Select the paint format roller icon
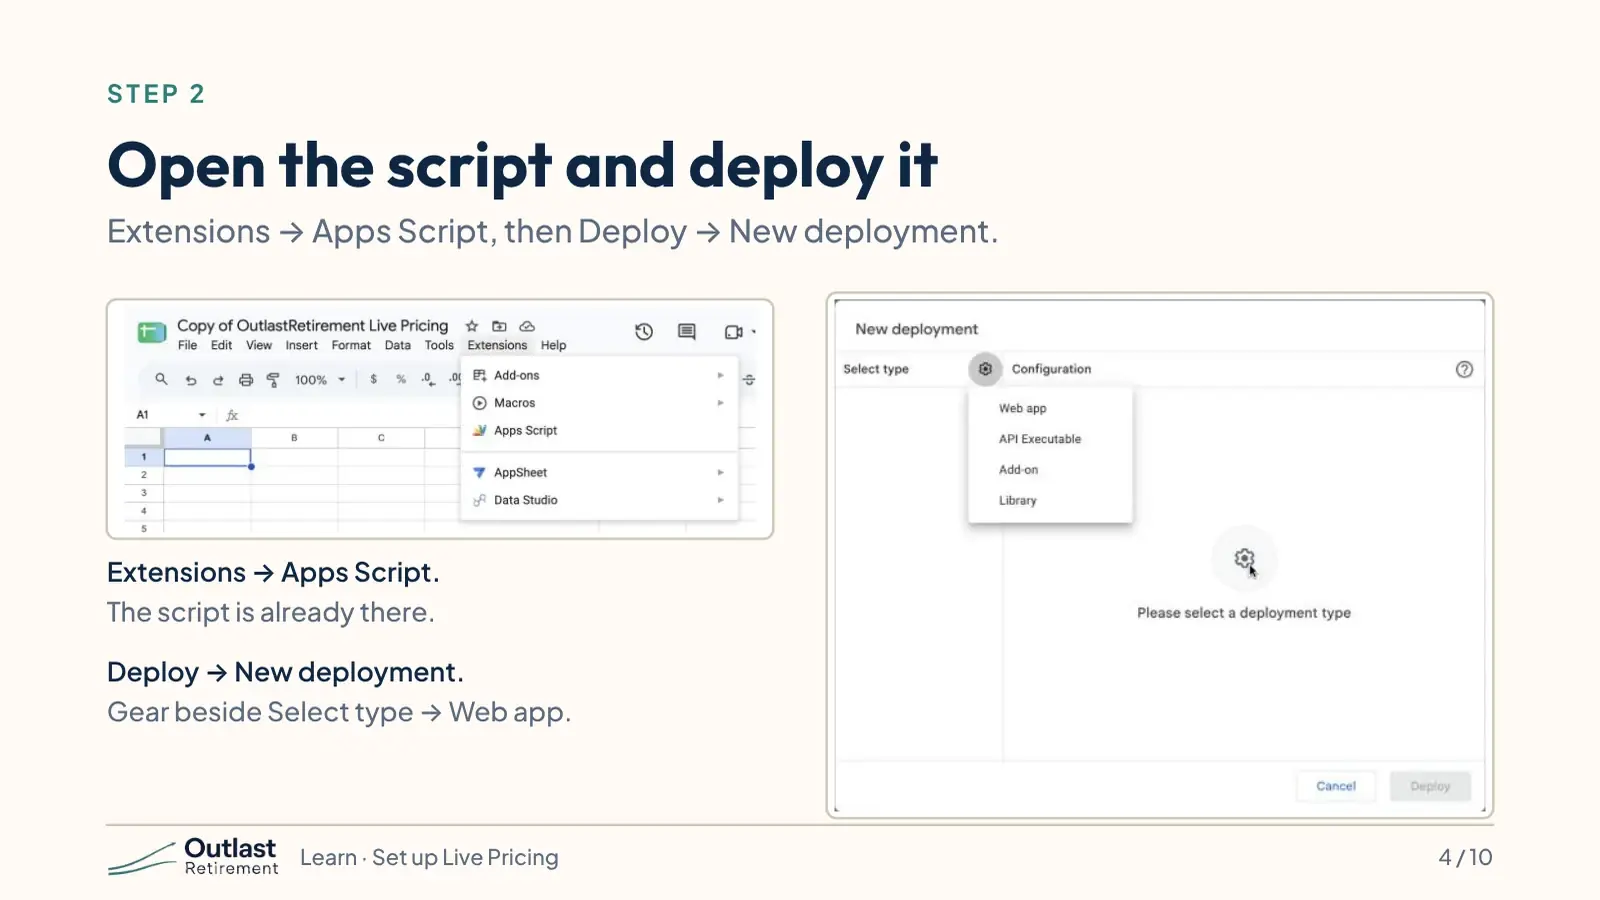 click(x=273, y=380)
